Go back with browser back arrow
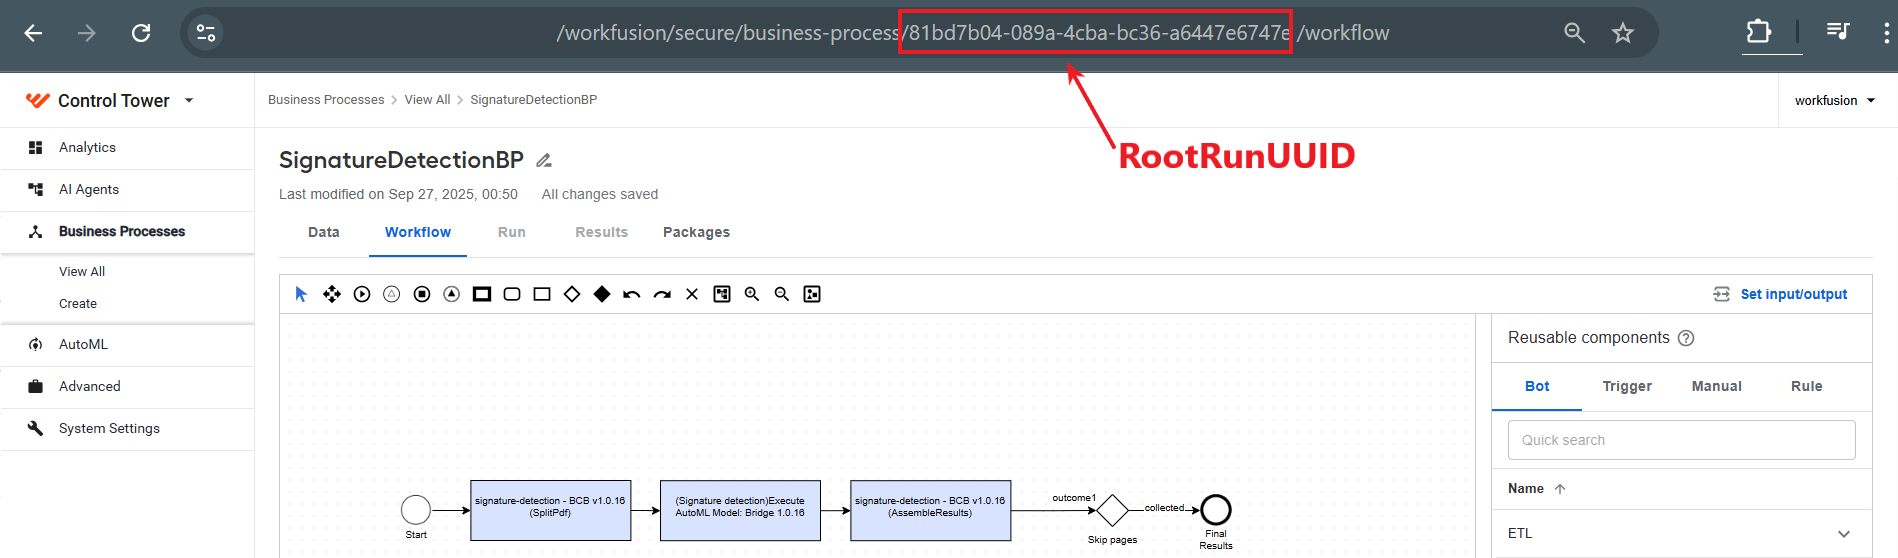Screen dimensions: 1898x558 click(33, 33)
